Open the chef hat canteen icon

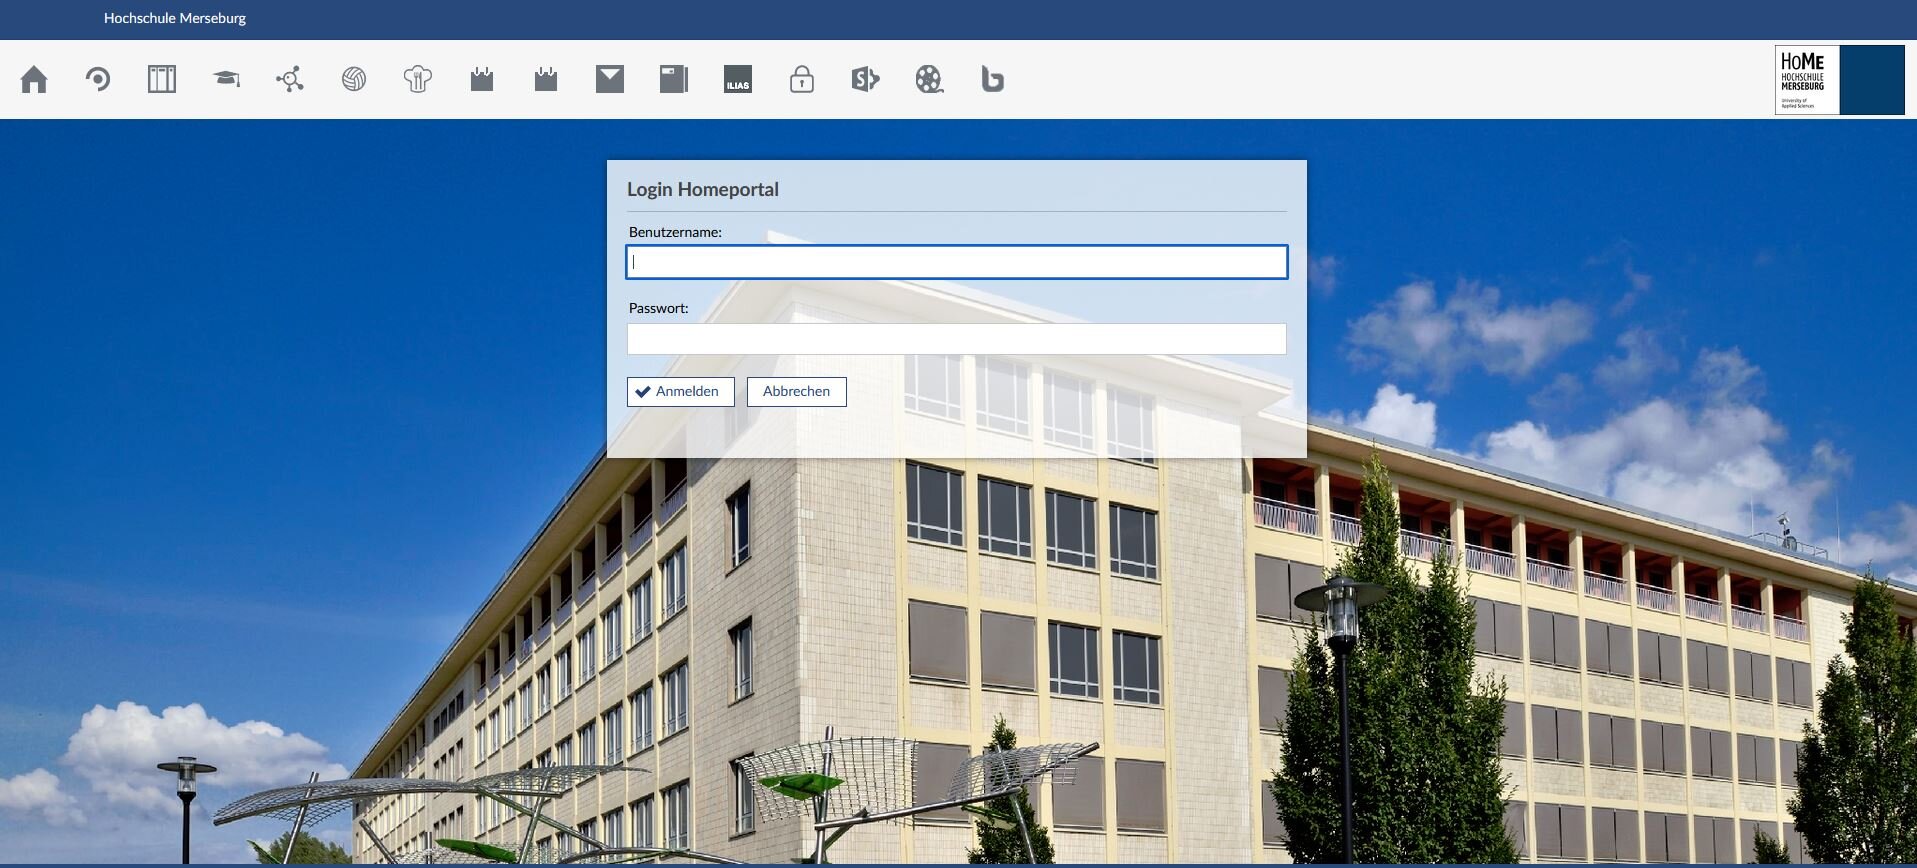[x=418, y=79]
